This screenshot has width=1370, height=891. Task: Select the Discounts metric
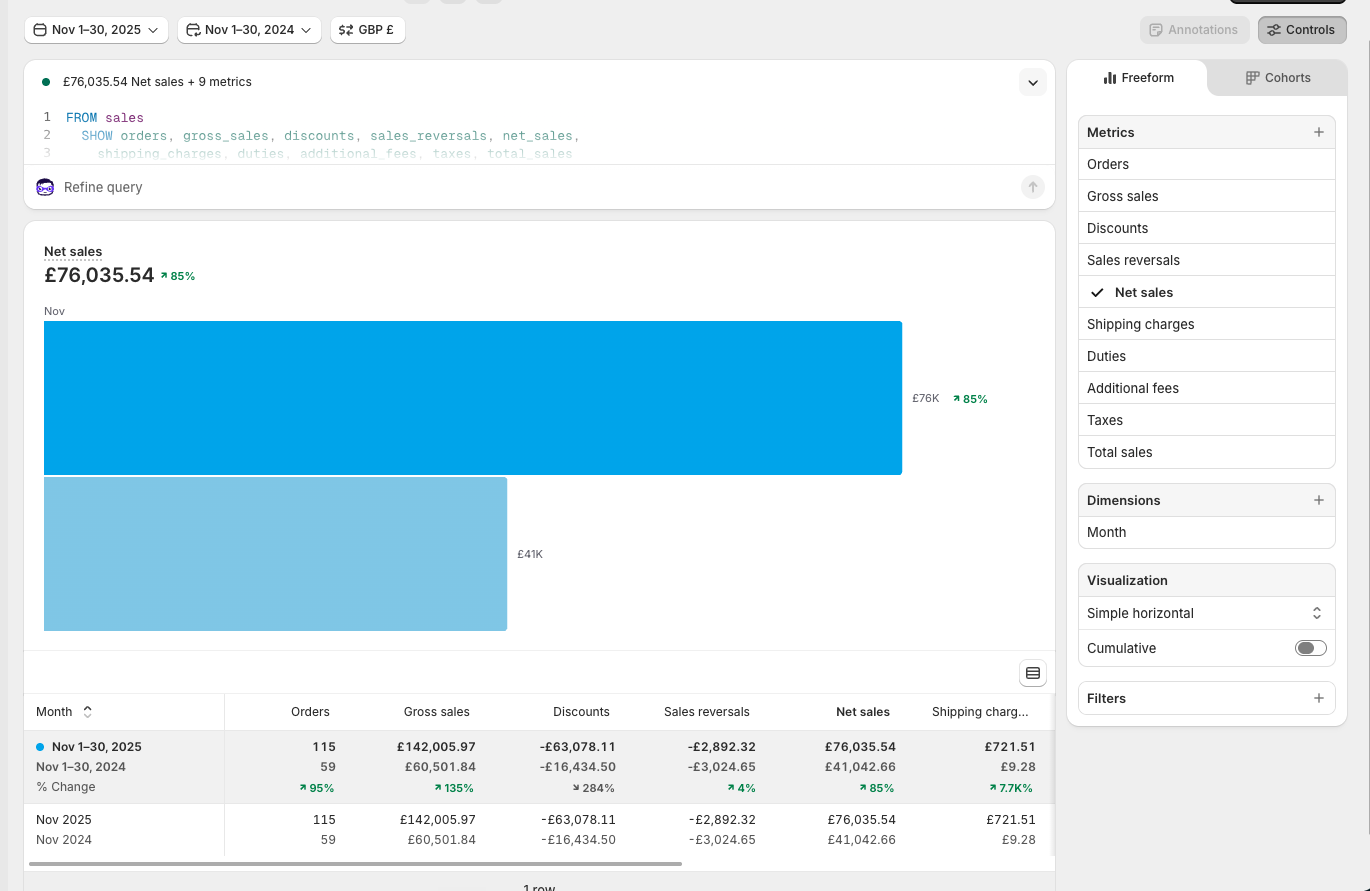1207,228
